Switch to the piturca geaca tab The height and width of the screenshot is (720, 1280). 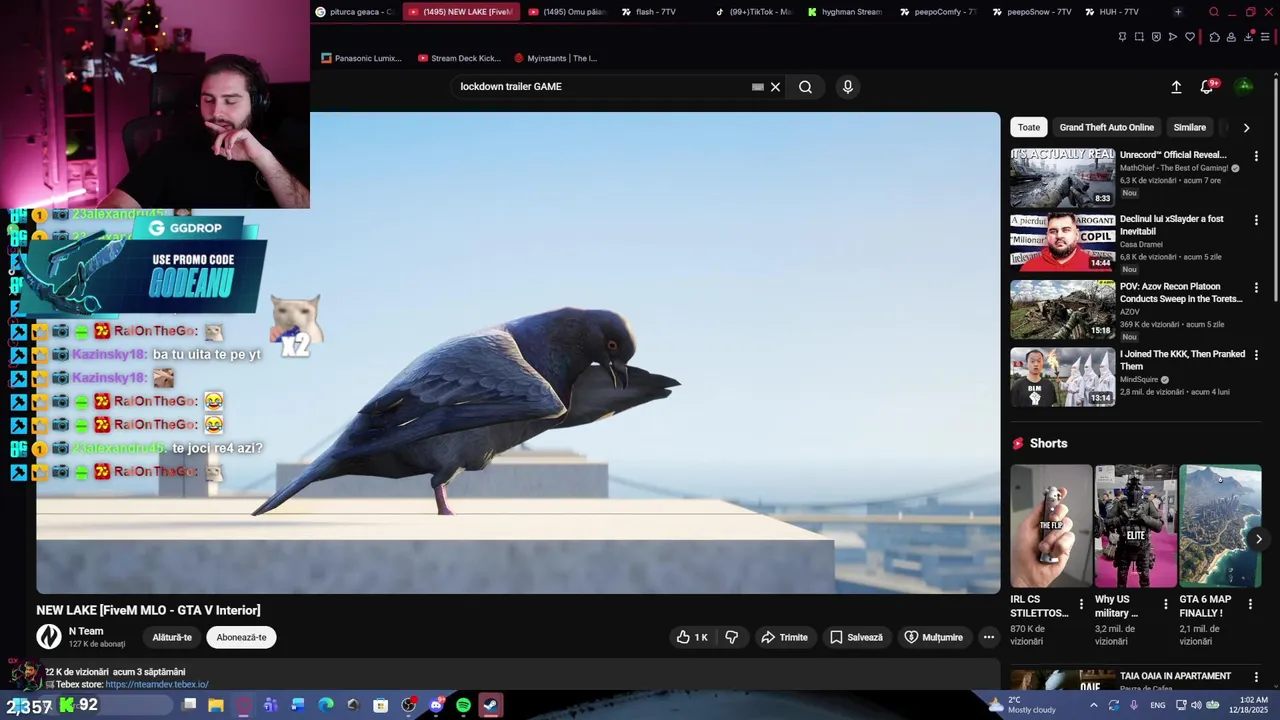coord(354,12)
